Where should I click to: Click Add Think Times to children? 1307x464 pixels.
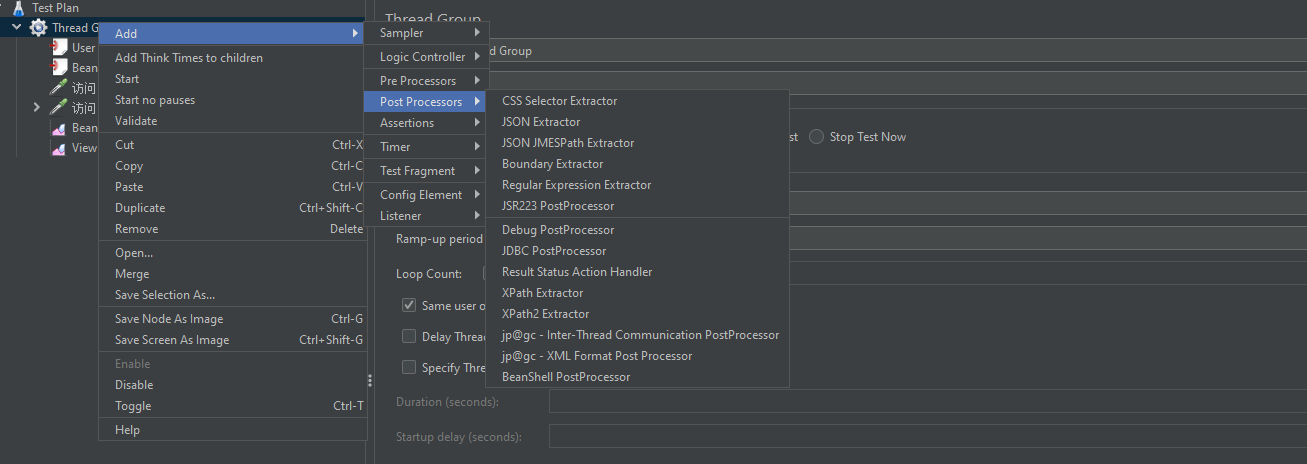coord(189,58)
